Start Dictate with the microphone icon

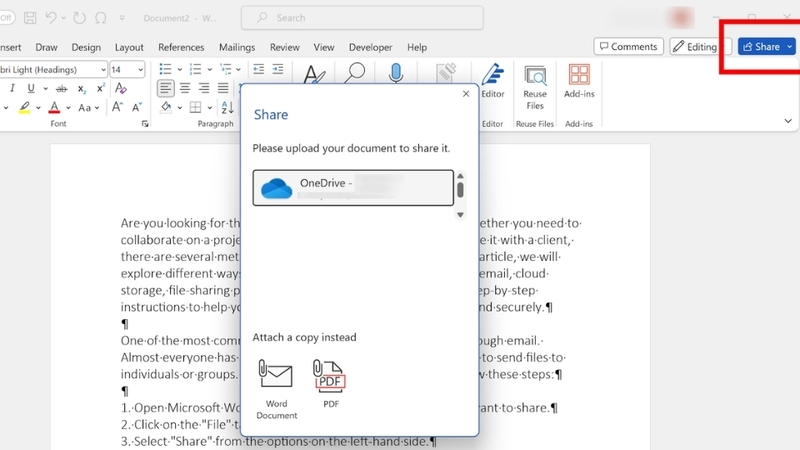[395, 73]
